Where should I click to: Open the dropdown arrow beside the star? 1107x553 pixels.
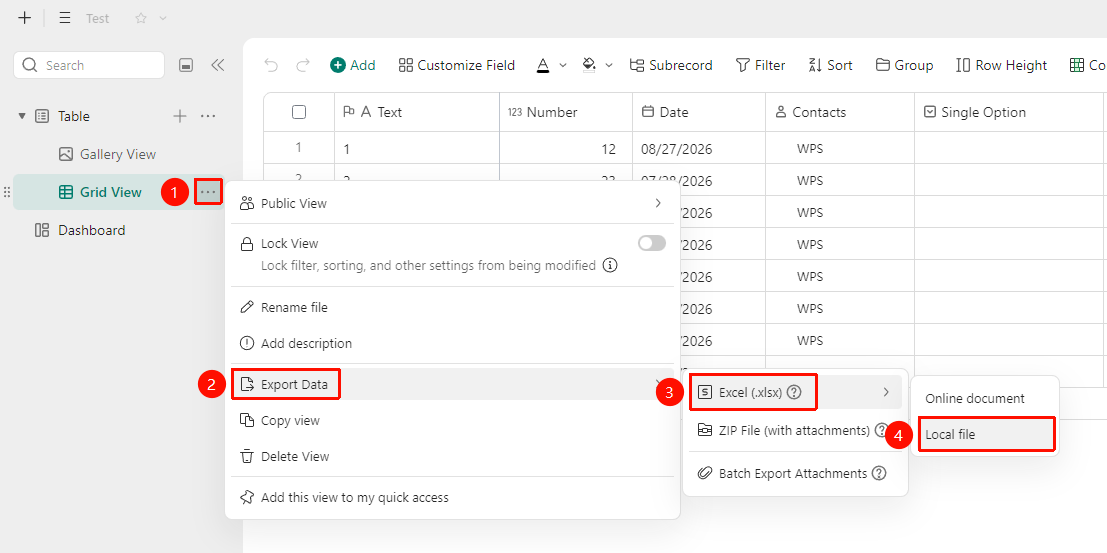tap(163, 18)
